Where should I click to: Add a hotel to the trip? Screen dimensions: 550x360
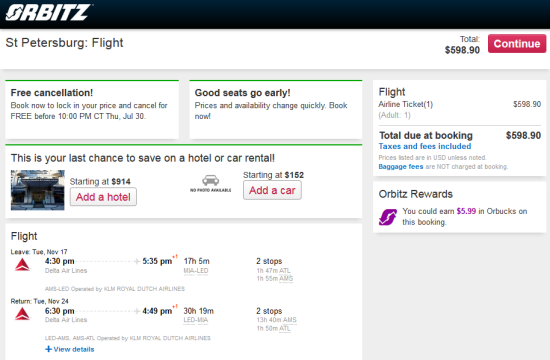pos(103,197)
